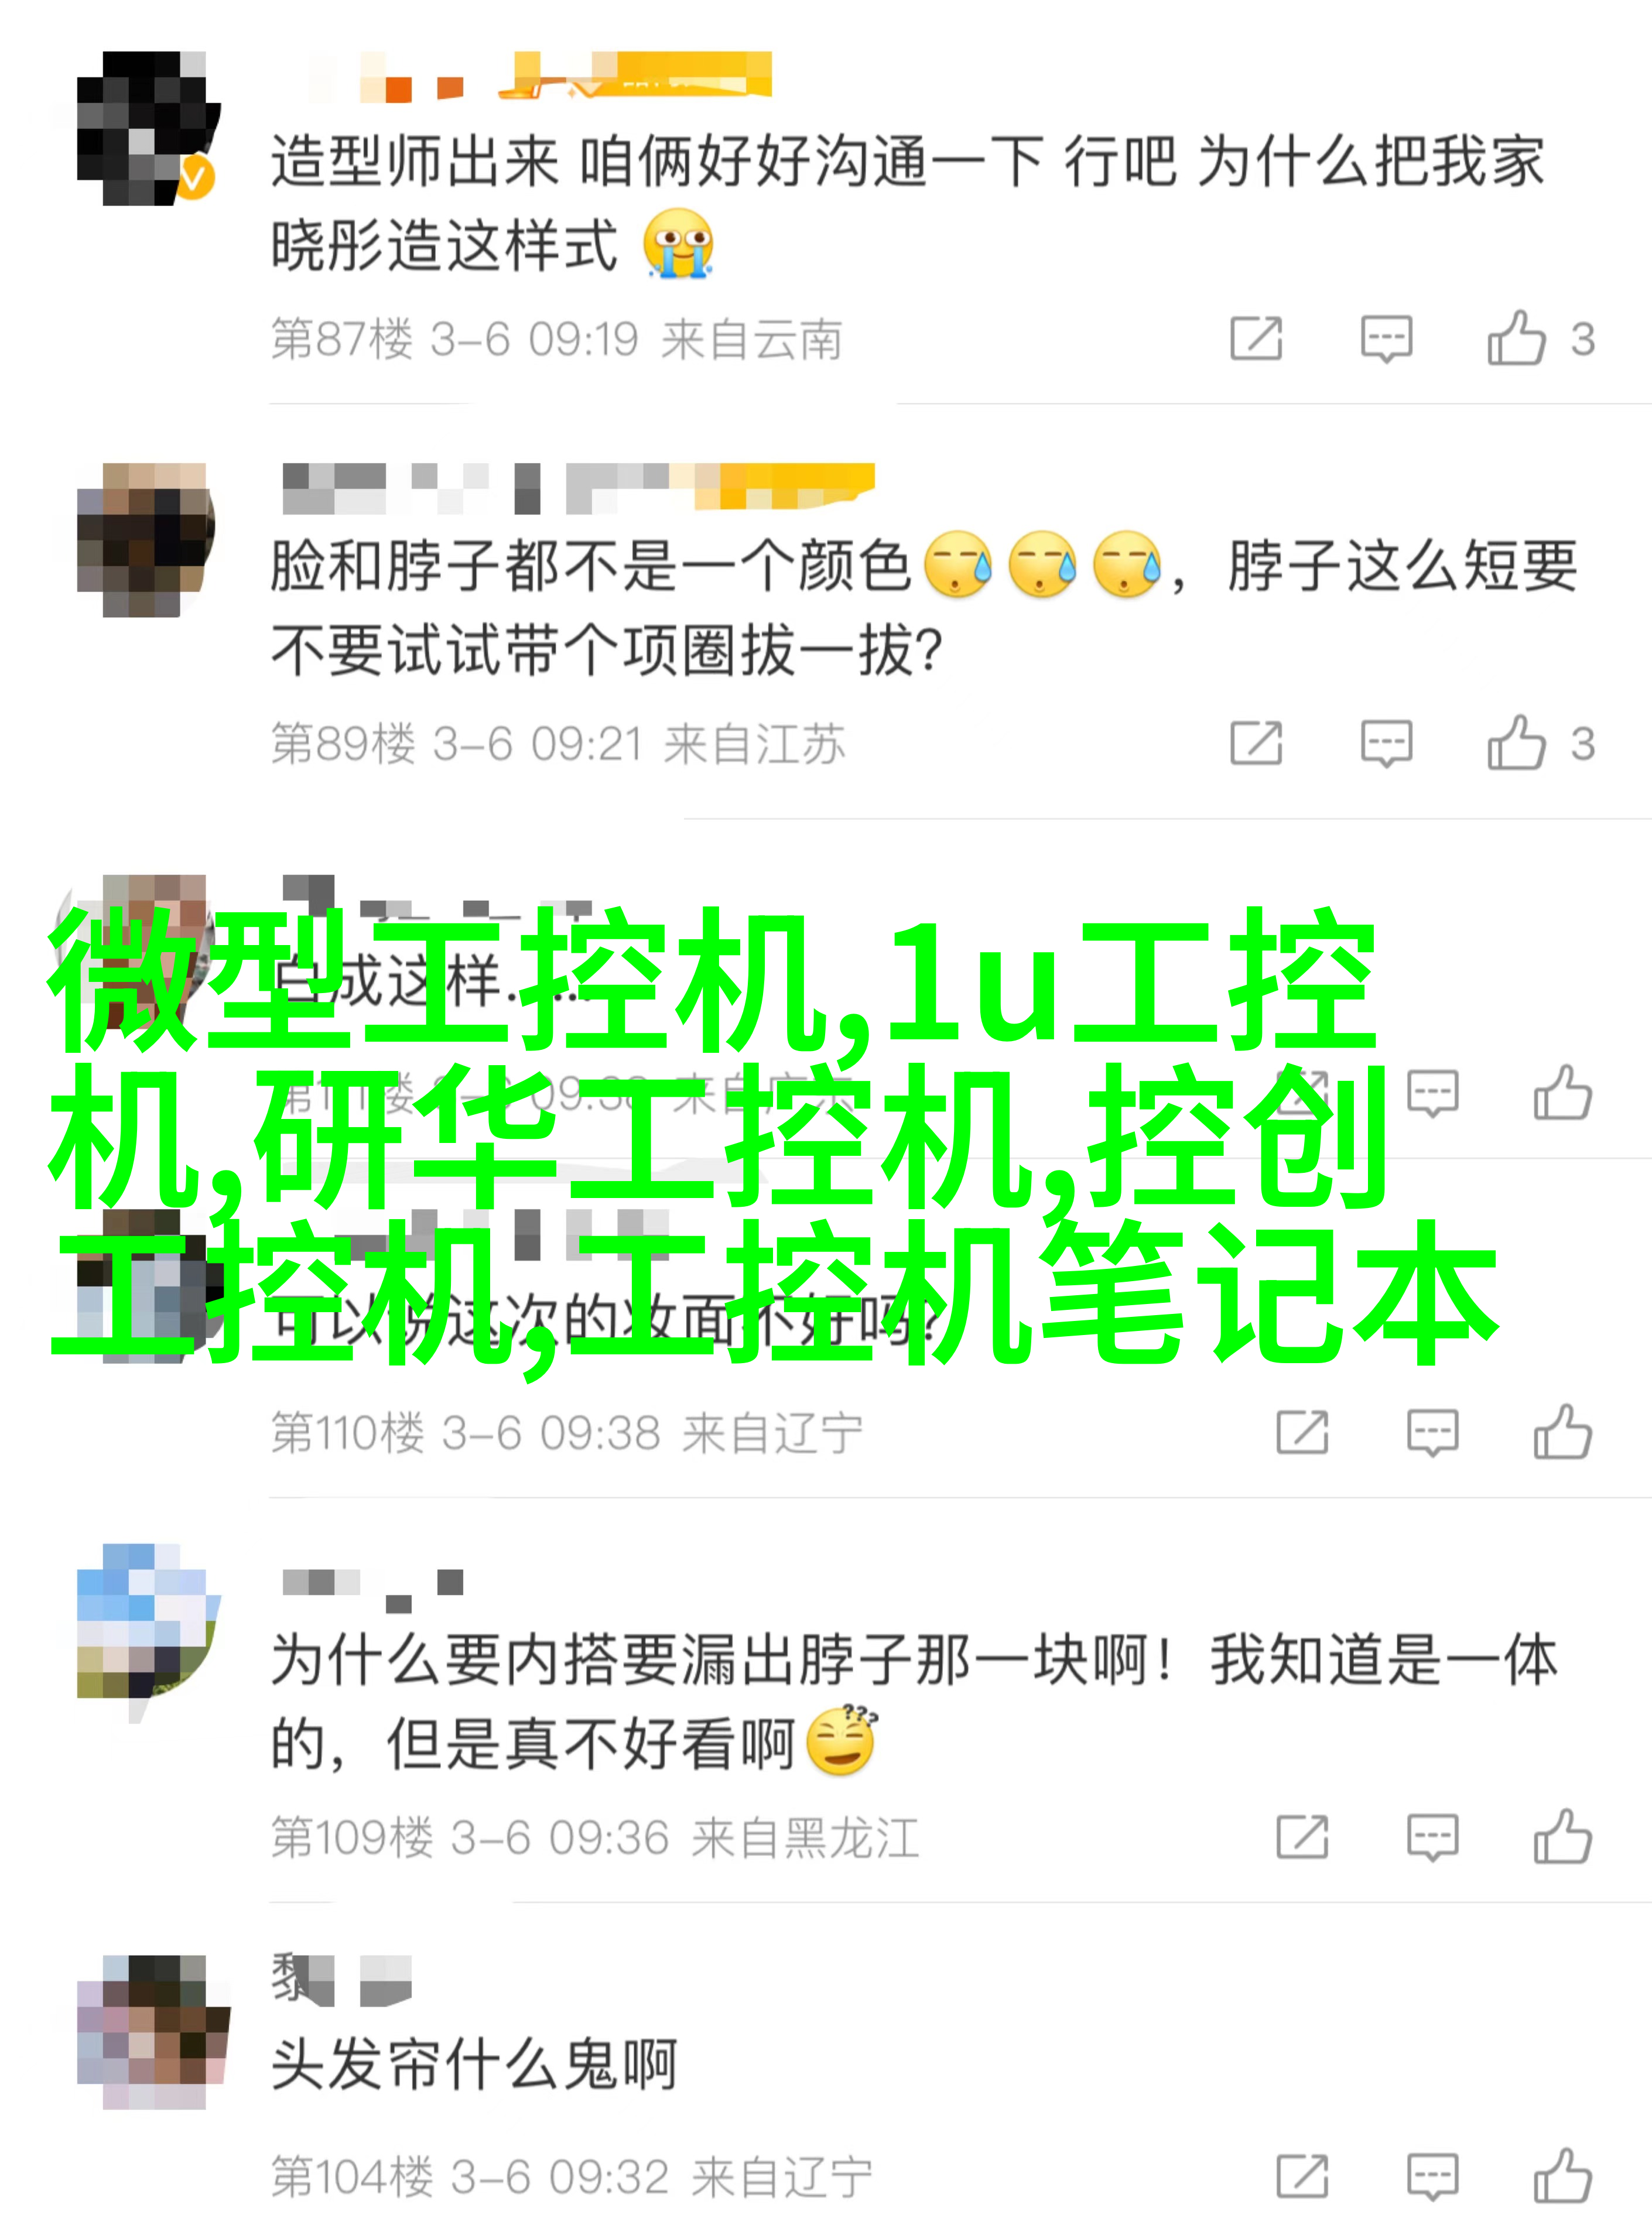Repost the floor 110 comment
The height and width of the screenshot is (2235, 1652).
(1302, 1432)
